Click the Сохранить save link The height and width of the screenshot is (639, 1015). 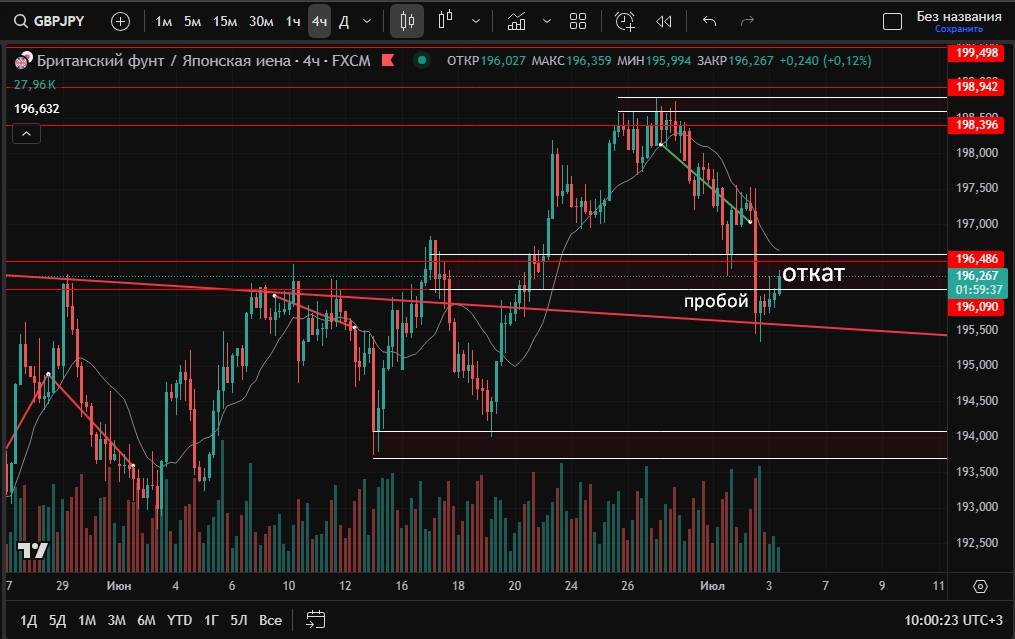[x=959, y=29]
